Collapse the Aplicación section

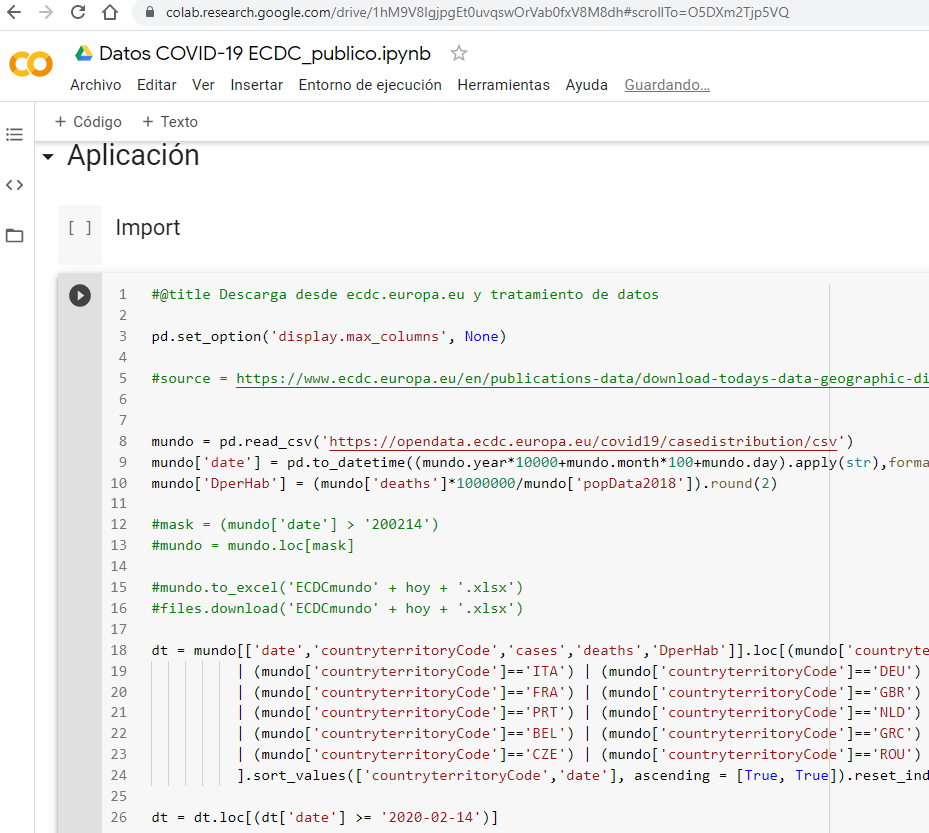pyautogui.click(x=47, y=157)
